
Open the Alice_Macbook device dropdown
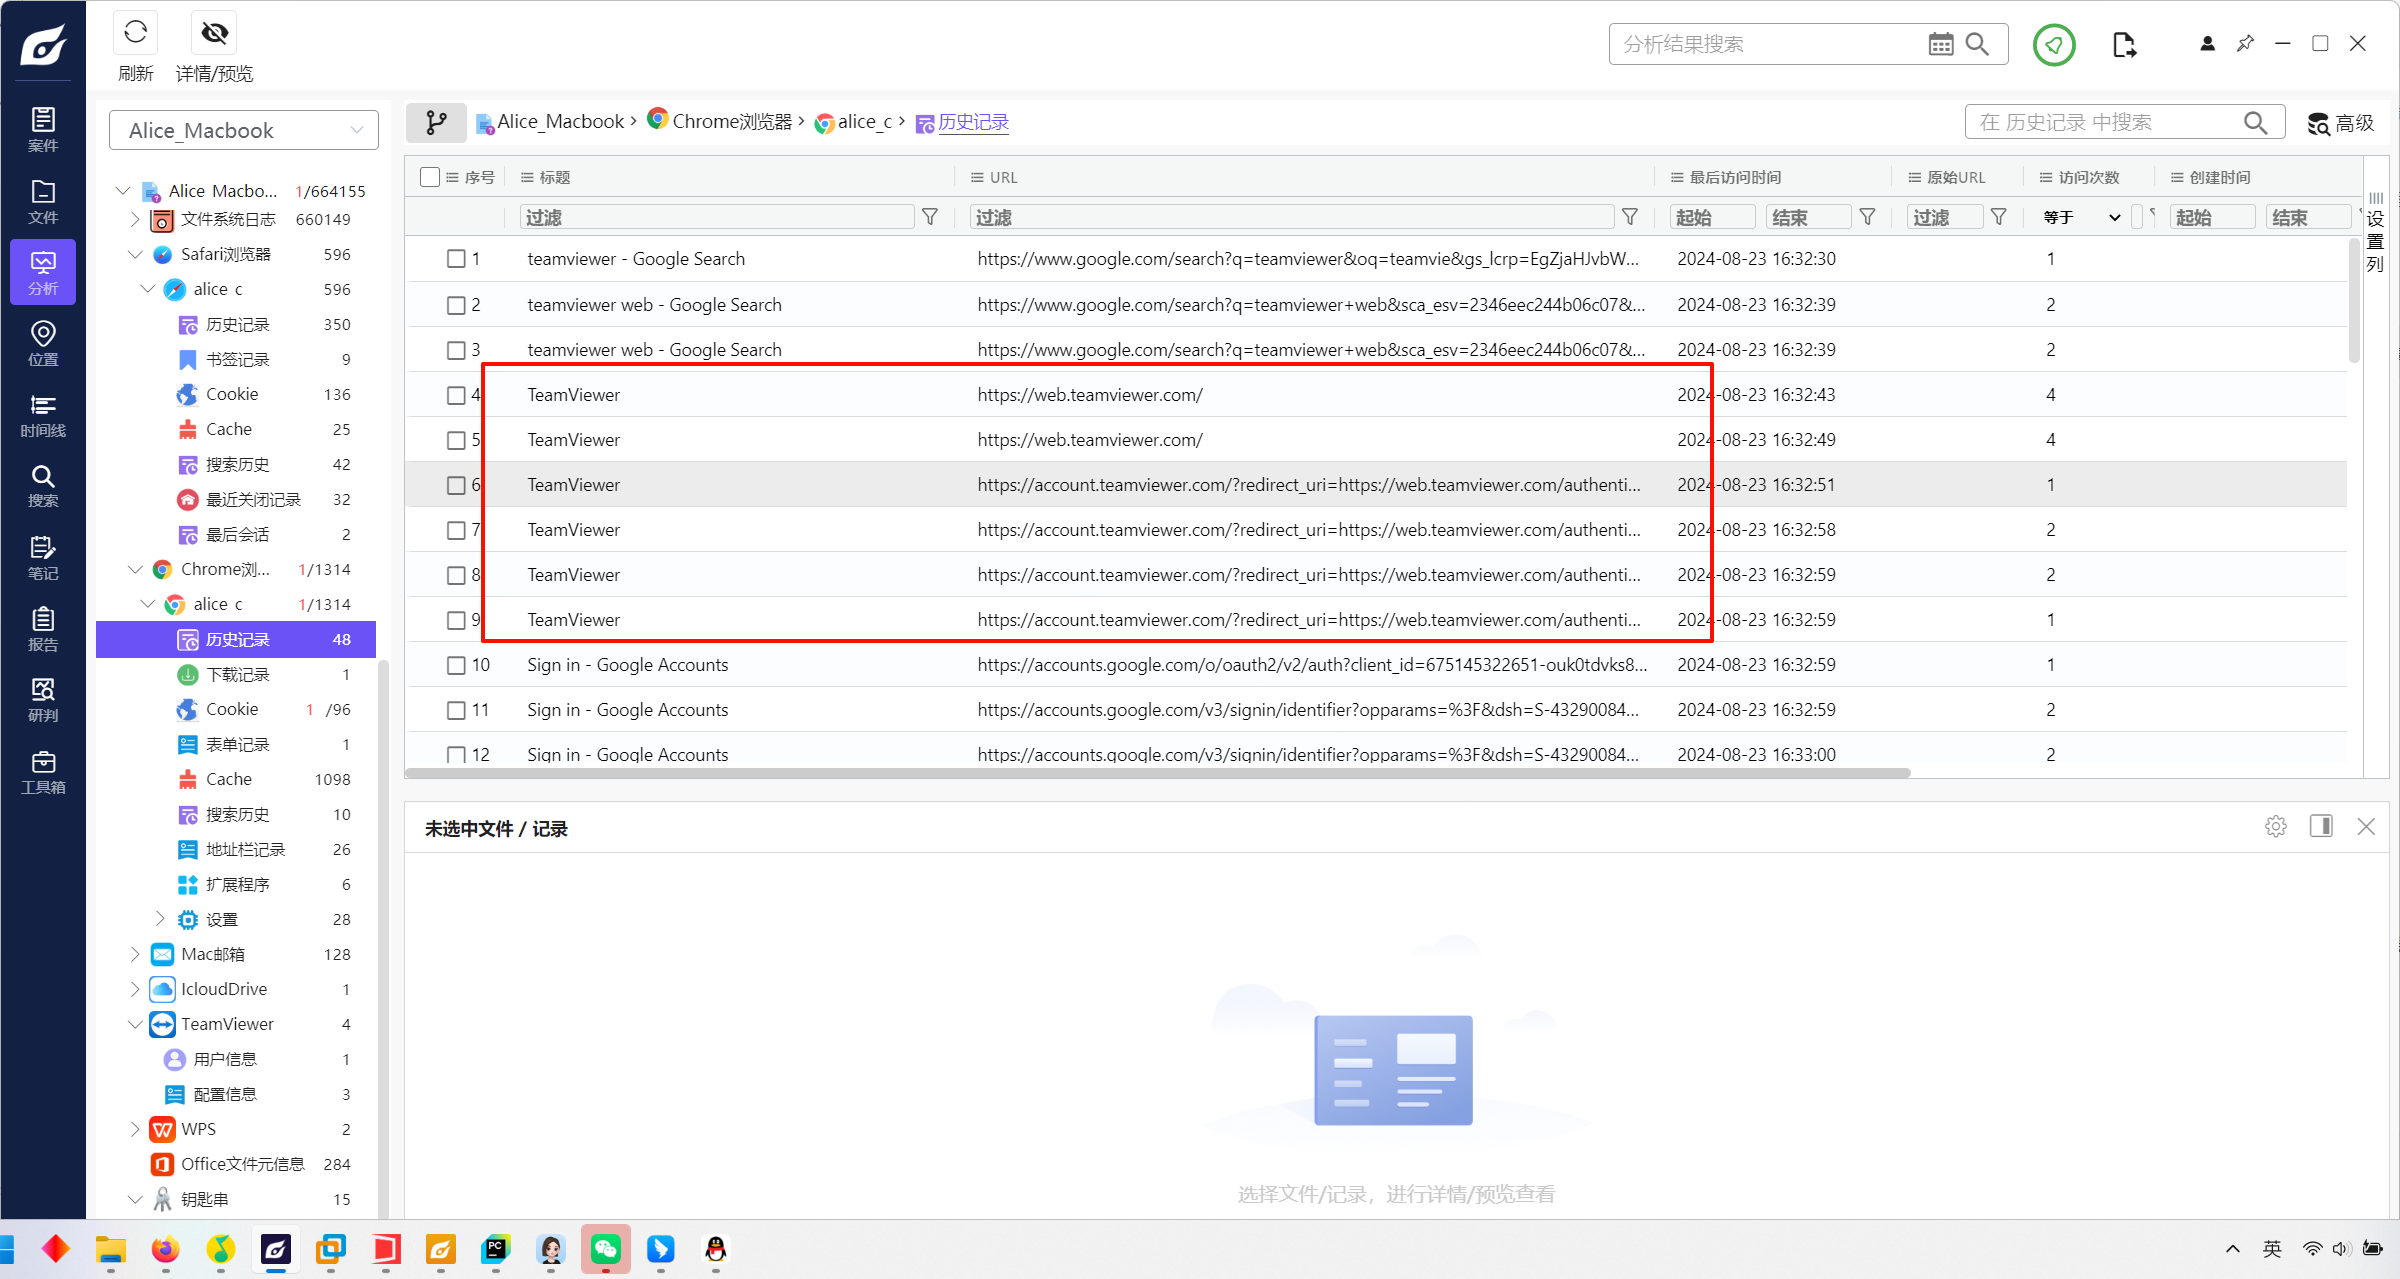click(243, 130)
